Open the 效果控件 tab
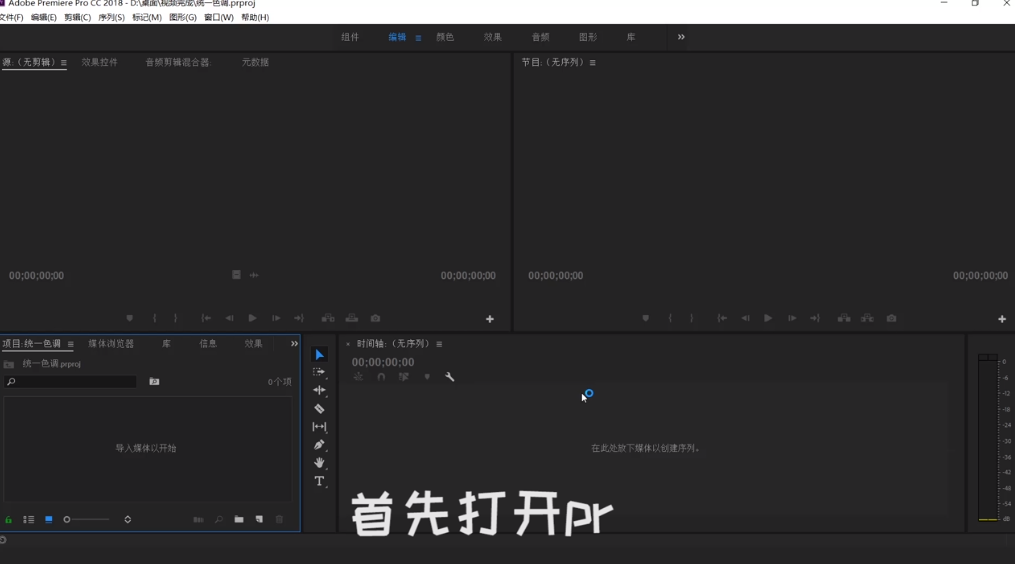Screen dimensions: 1015x564 pyautogui.click(x=100, y=62)
